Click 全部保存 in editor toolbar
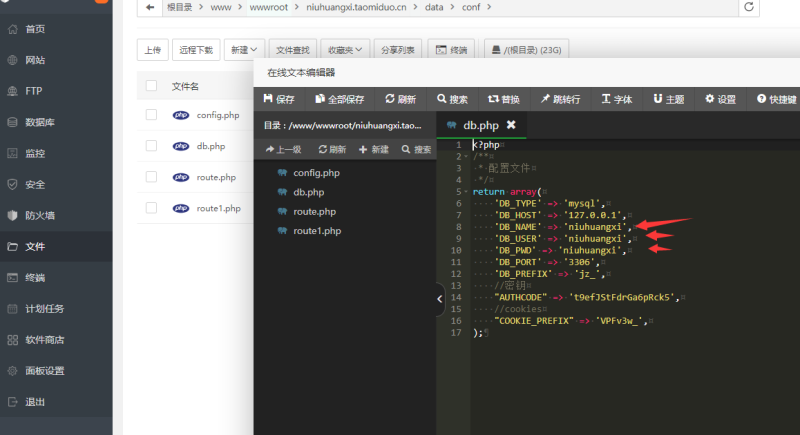The image size is (800, 435). pyautogui.click(x=339, y=99)
